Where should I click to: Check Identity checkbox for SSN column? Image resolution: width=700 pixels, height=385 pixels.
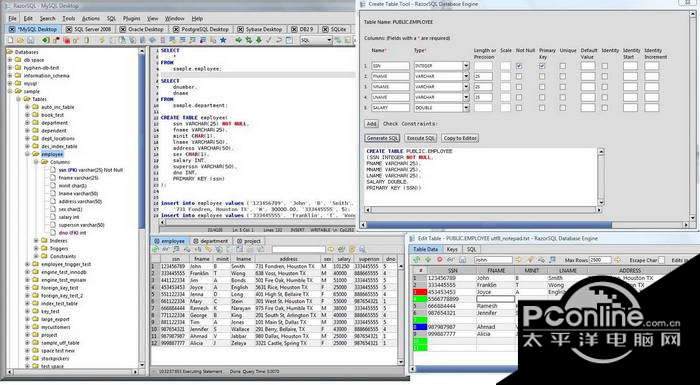(604, 66)
